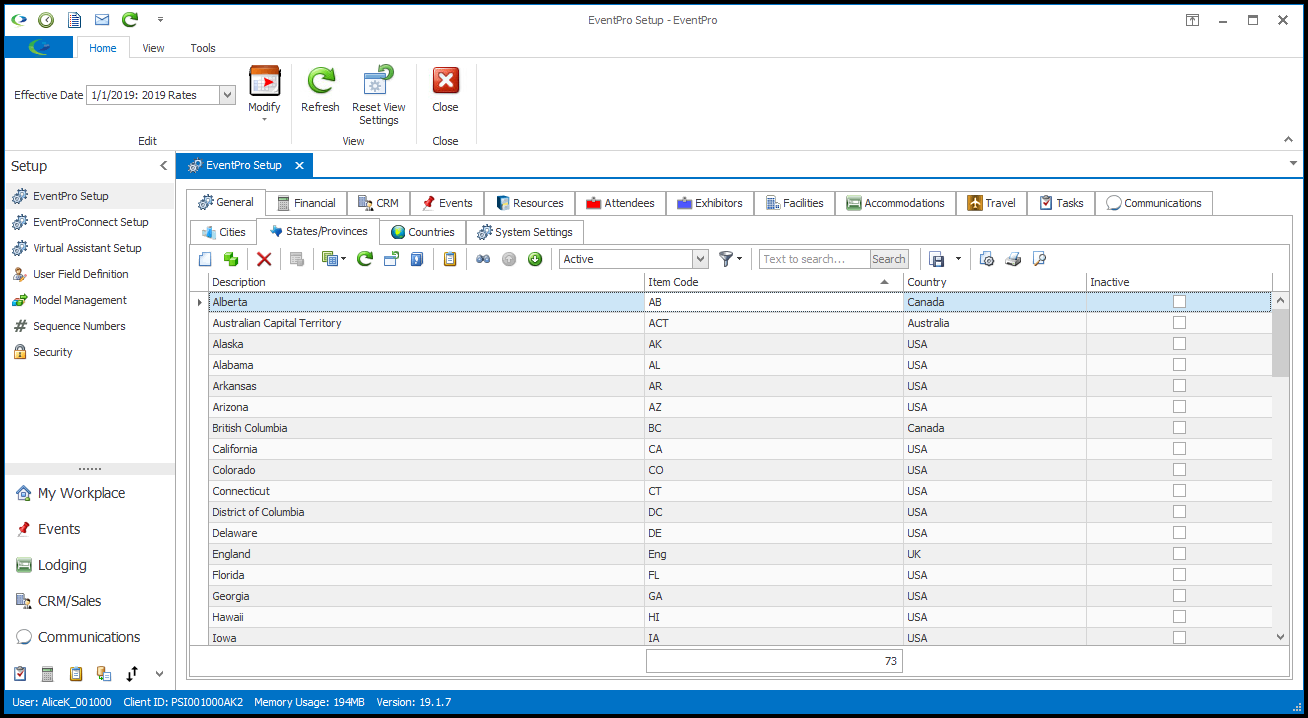The width and height of the screenshot is (1308, 718).
Task: Check the Inactive box for Alabama
Action: pos(1180,365)
